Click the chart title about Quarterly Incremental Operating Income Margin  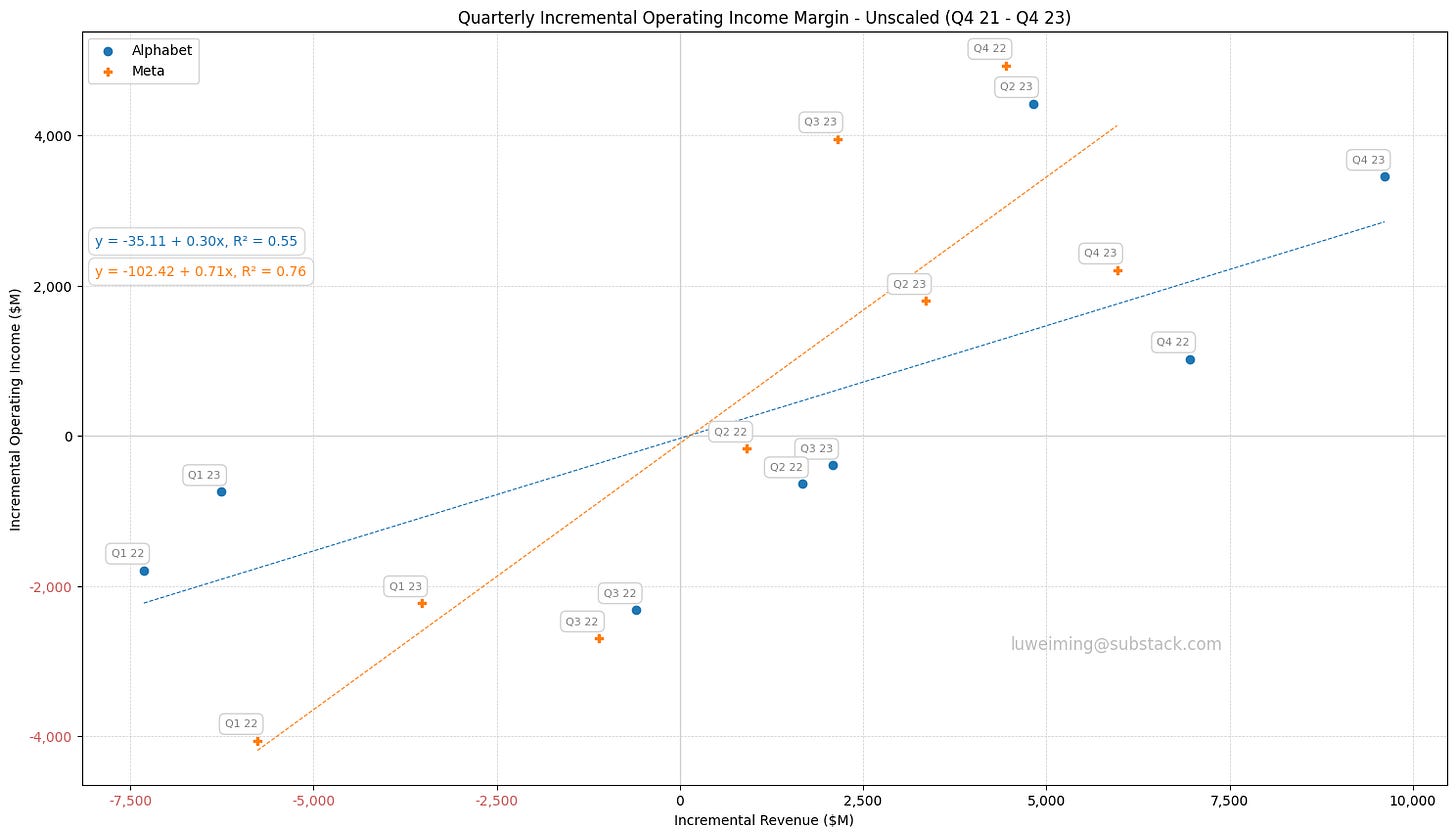765,17
